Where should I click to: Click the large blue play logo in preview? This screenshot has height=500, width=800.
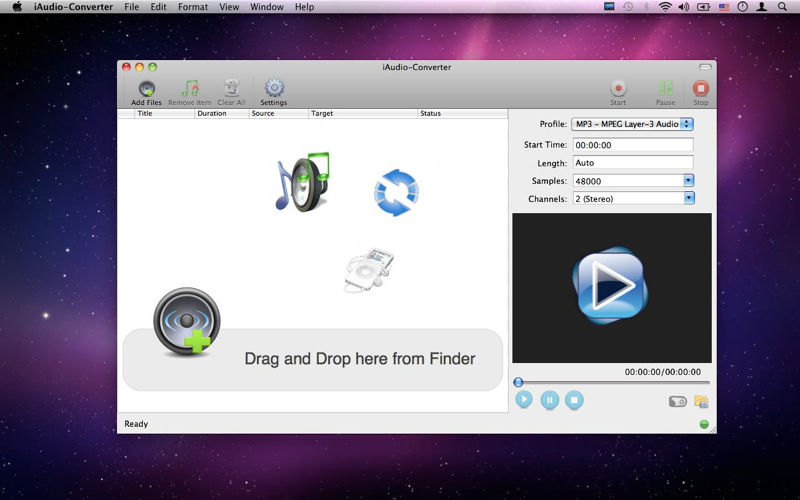tap(610, 286)
